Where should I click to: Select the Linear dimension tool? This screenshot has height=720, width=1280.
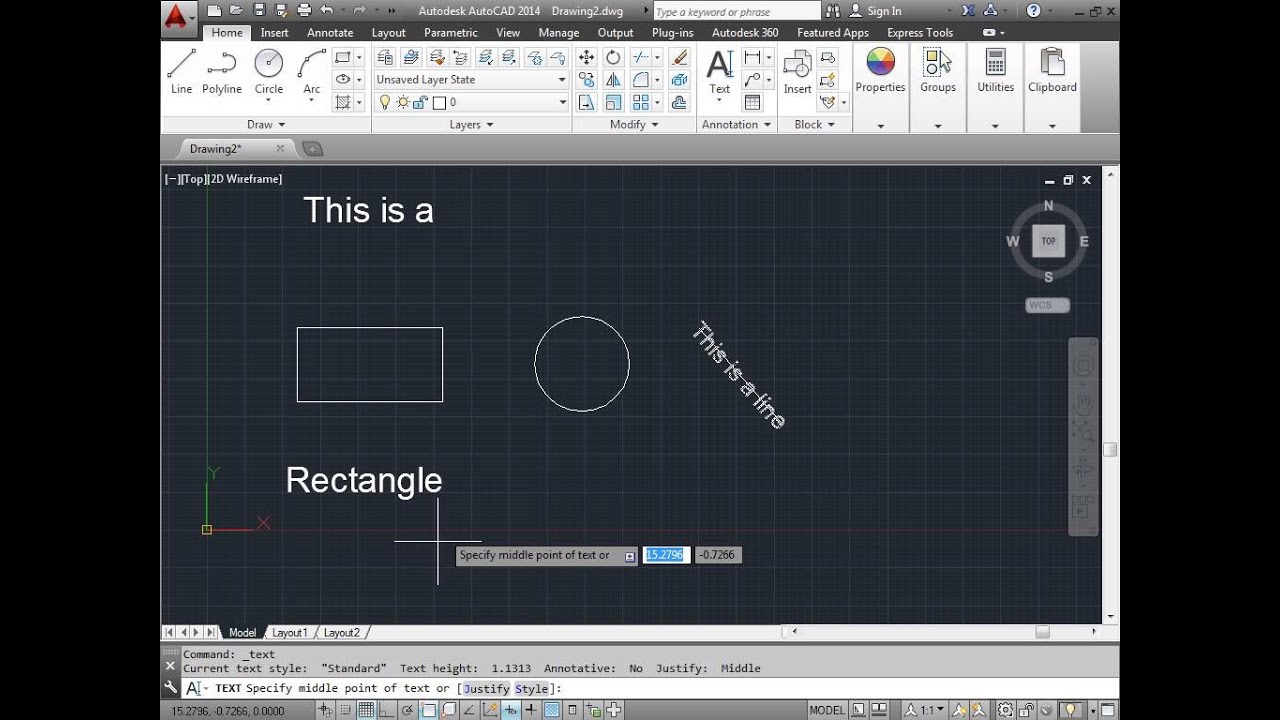click(752, 58)
